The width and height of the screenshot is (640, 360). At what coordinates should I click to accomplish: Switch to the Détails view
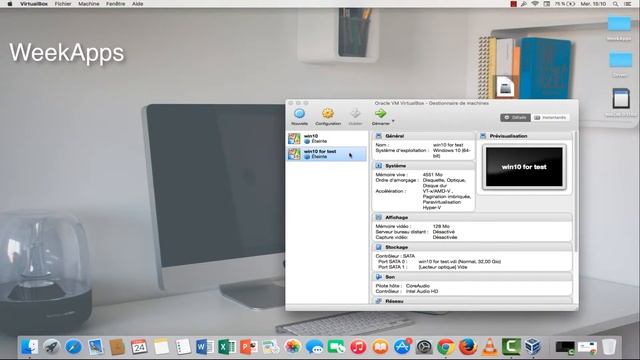(x=516, y=118)
